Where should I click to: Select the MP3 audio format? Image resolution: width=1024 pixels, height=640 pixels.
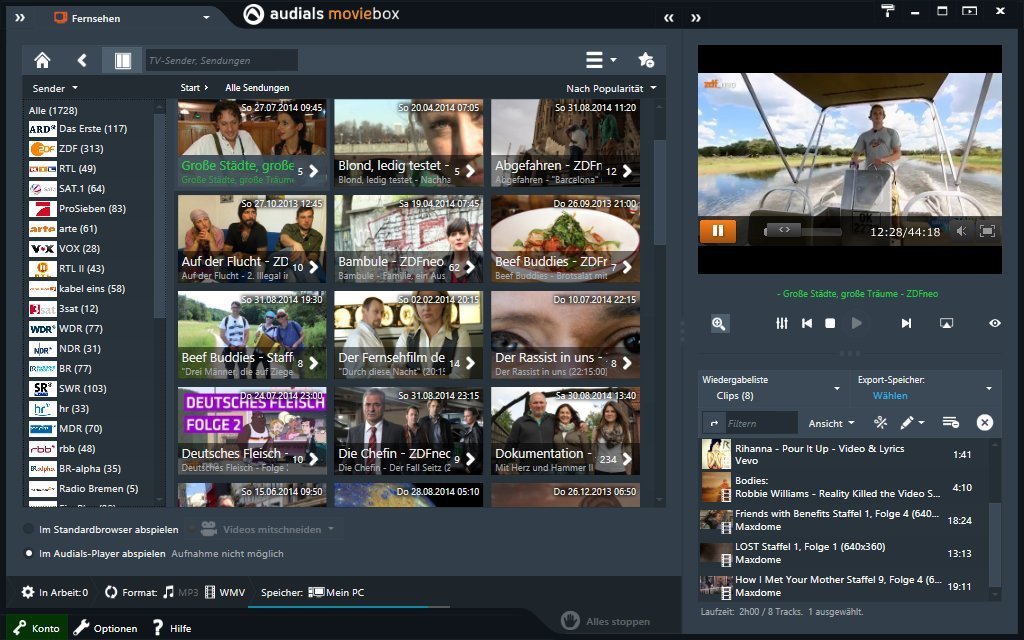pos(180,592)
